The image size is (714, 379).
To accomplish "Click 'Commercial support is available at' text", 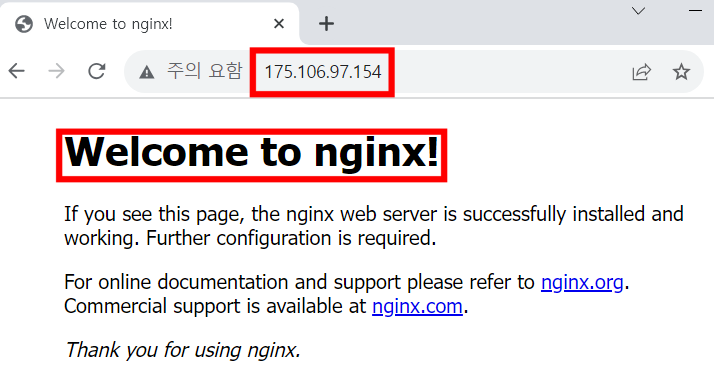I will click(x=215, y=306).
